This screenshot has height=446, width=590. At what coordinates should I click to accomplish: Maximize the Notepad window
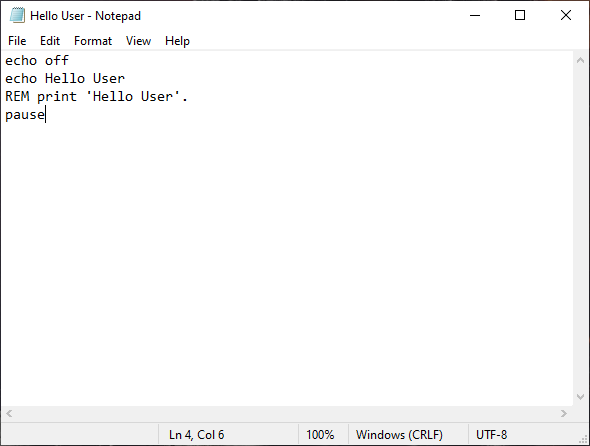[520, 15]
